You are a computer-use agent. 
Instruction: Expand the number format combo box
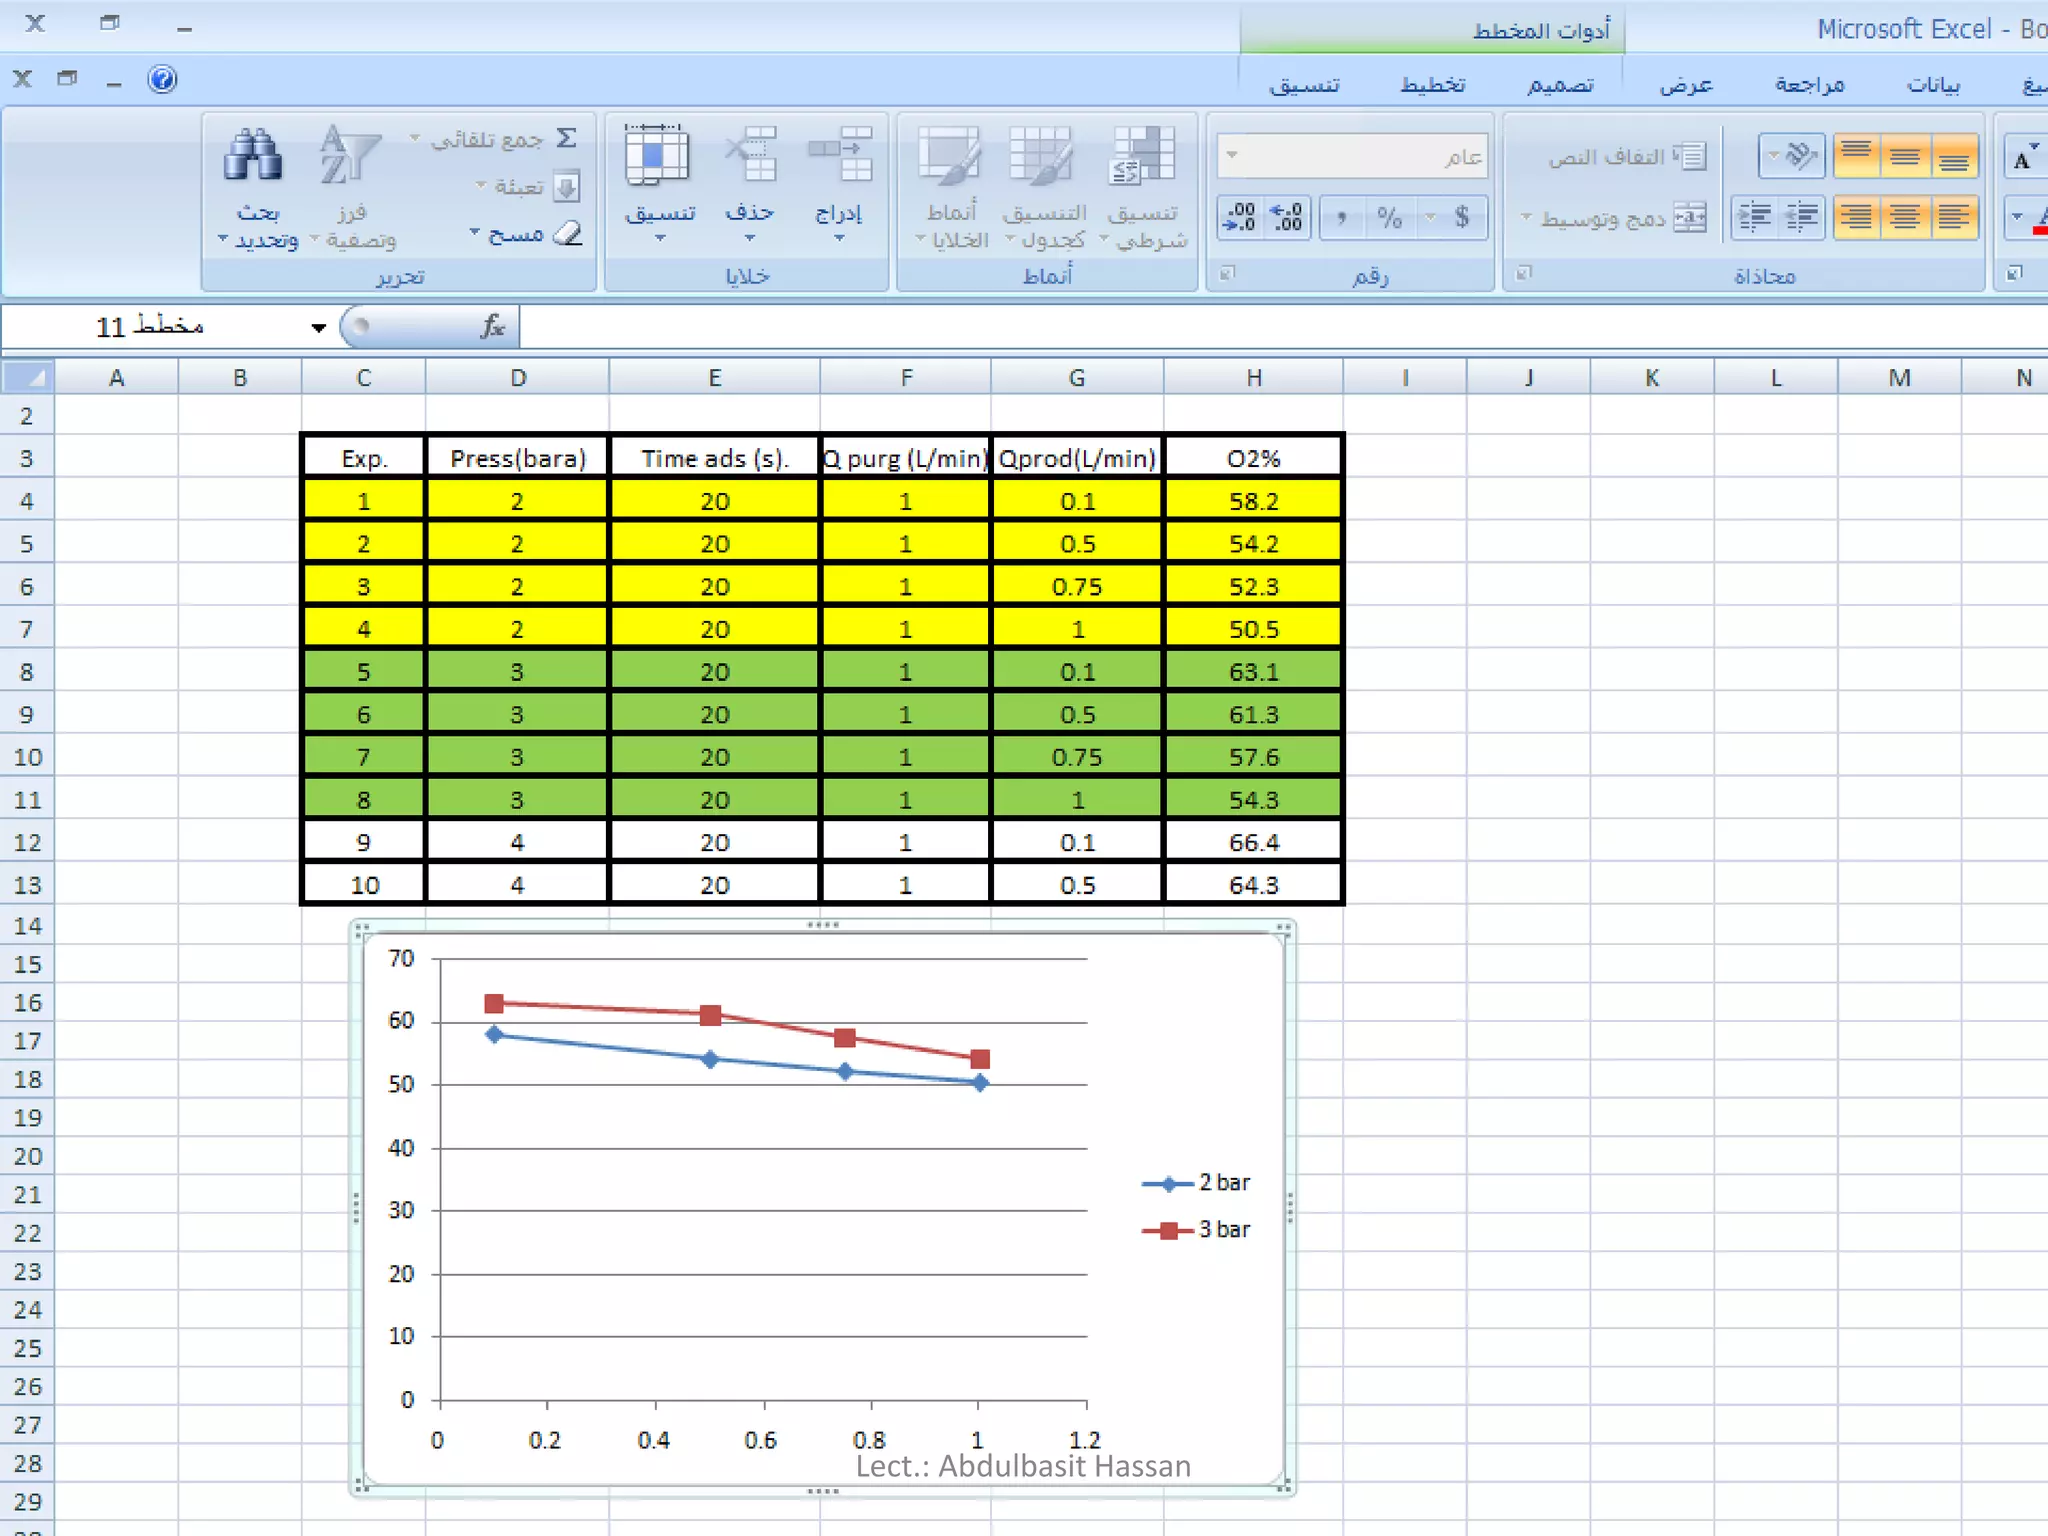pyautogui.click(x=1232, y=156)
